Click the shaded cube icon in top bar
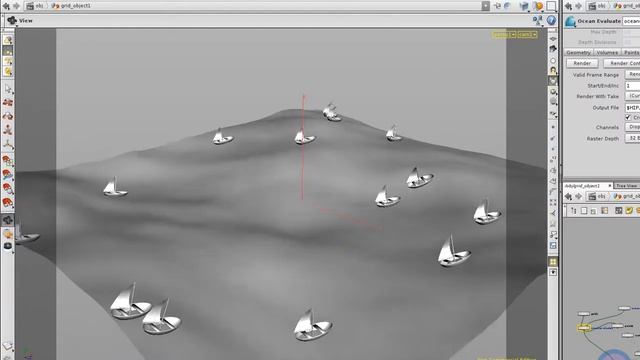 point(524,6)
